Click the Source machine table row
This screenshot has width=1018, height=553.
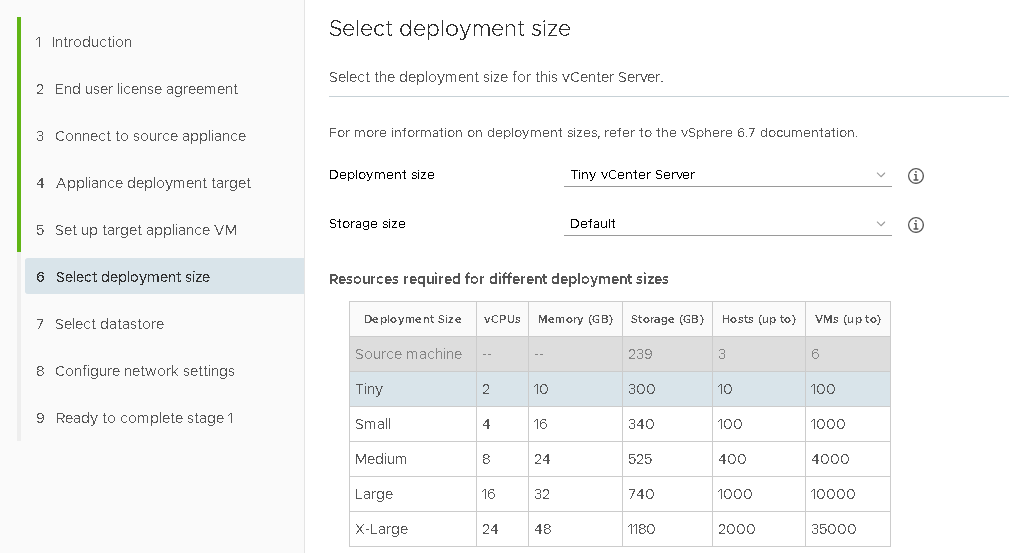(x=619, y=354)
